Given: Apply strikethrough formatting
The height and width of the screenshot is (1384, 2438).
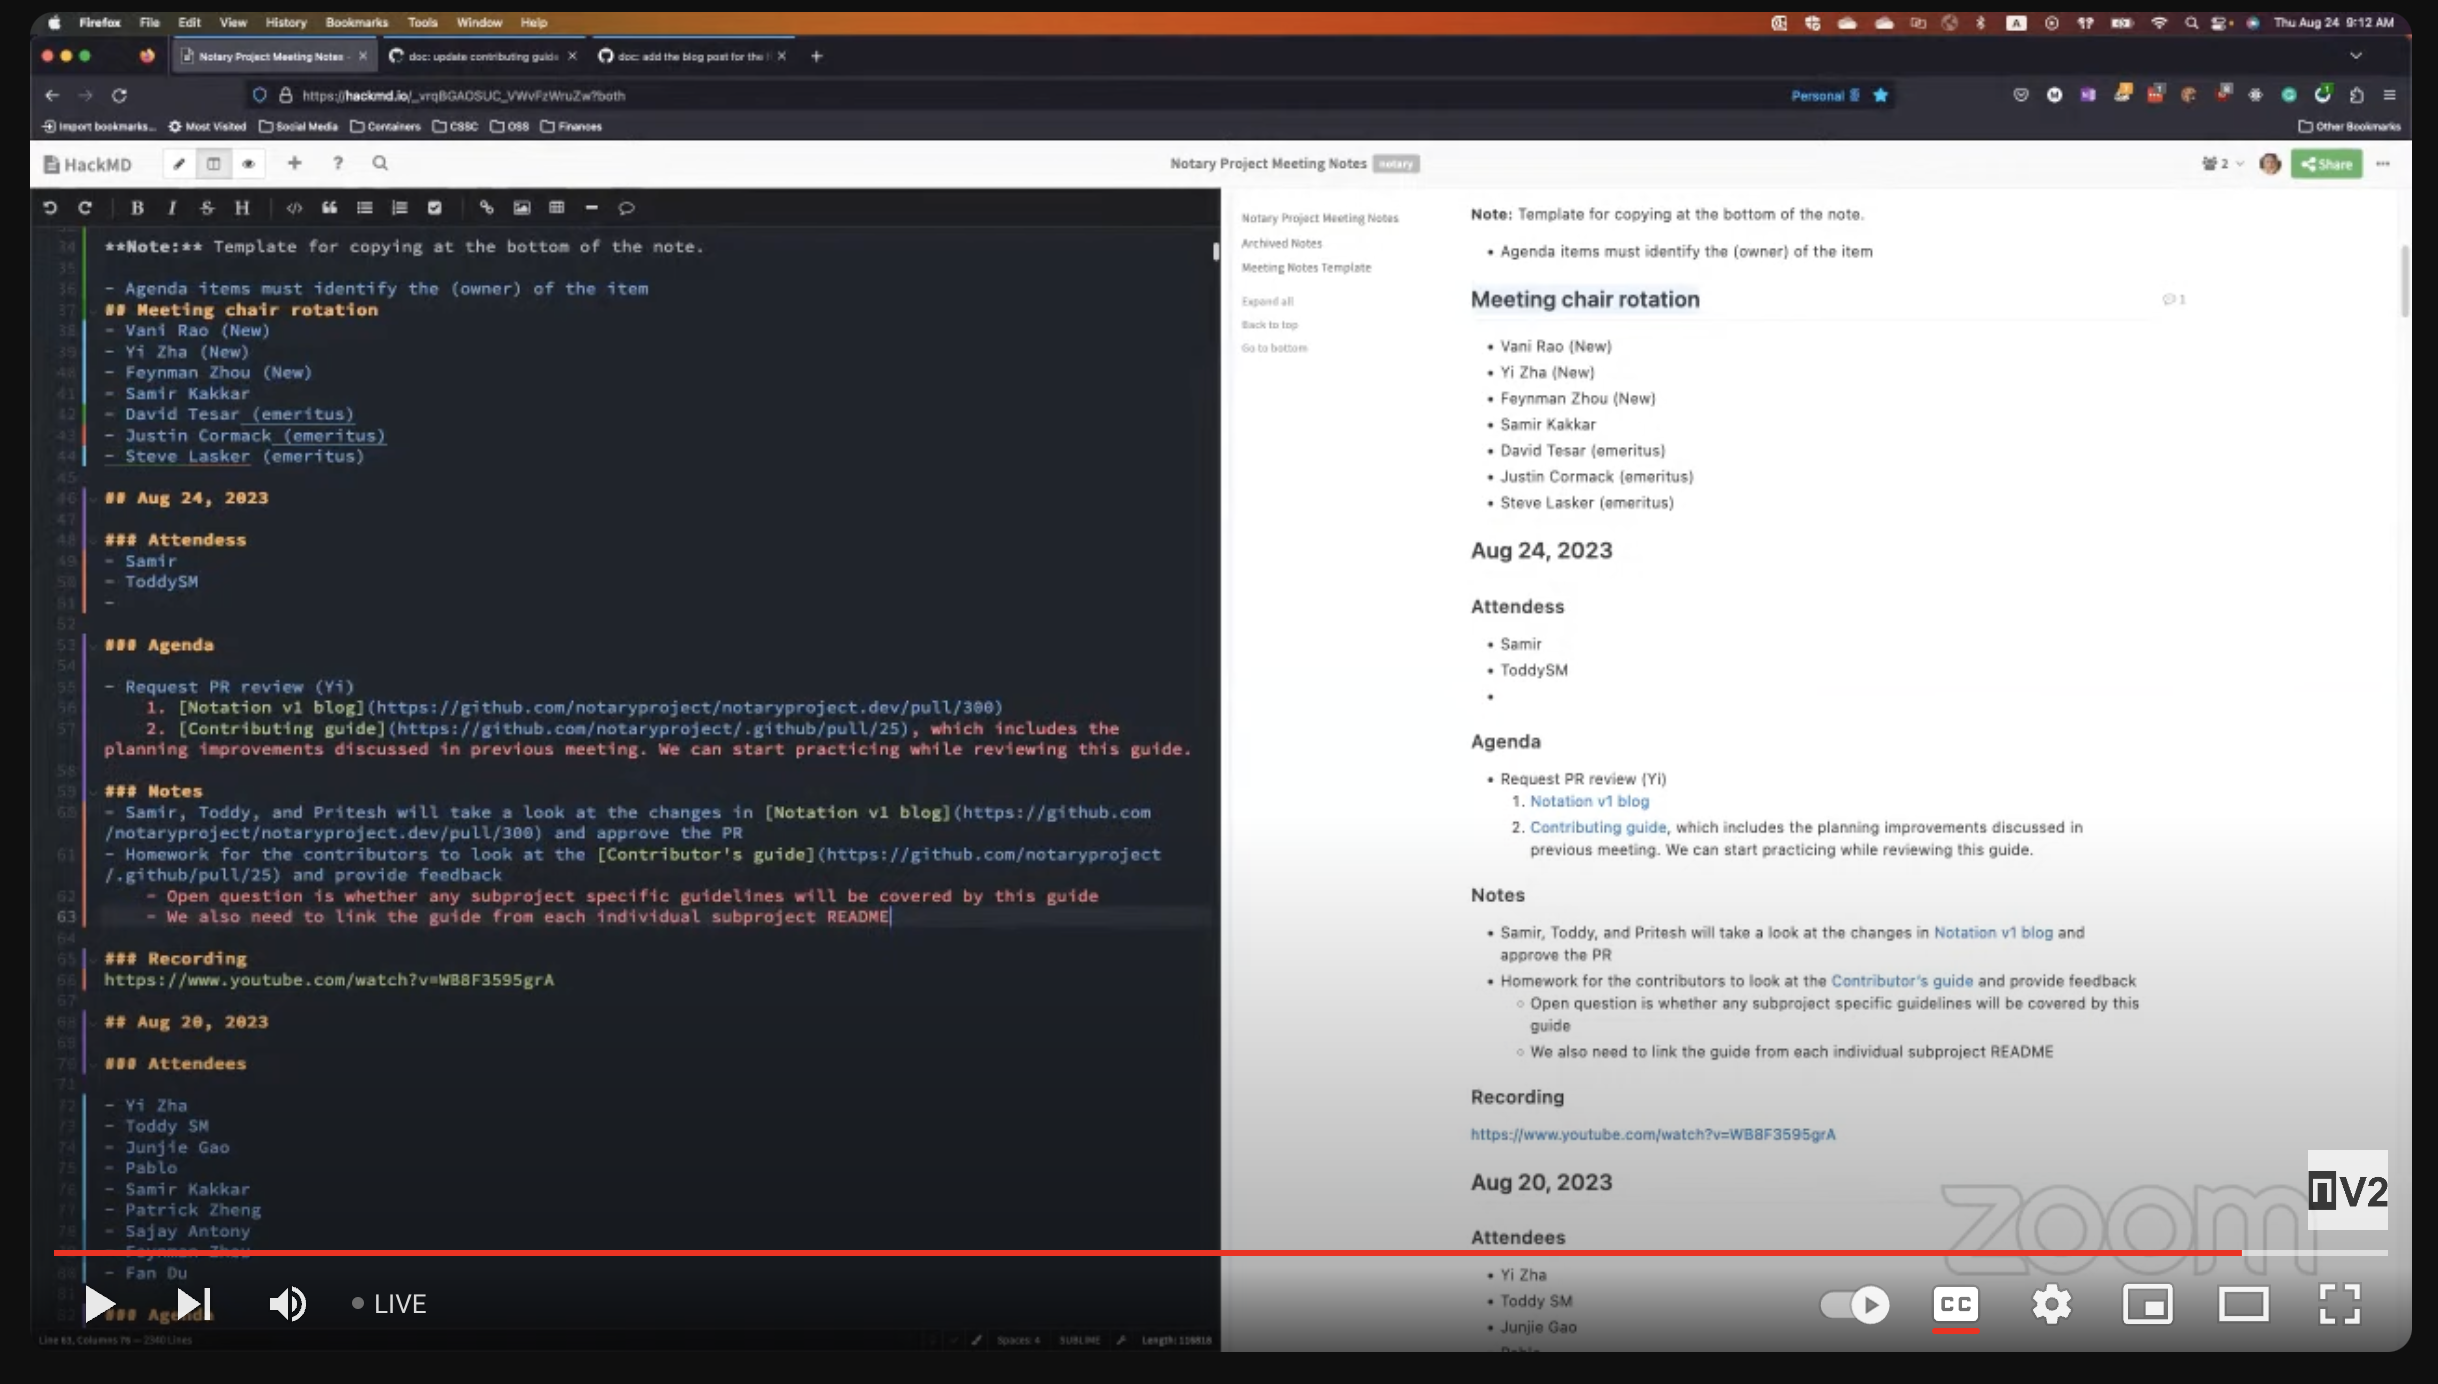Looking at the screenshot, I should [x=207, y=208].
